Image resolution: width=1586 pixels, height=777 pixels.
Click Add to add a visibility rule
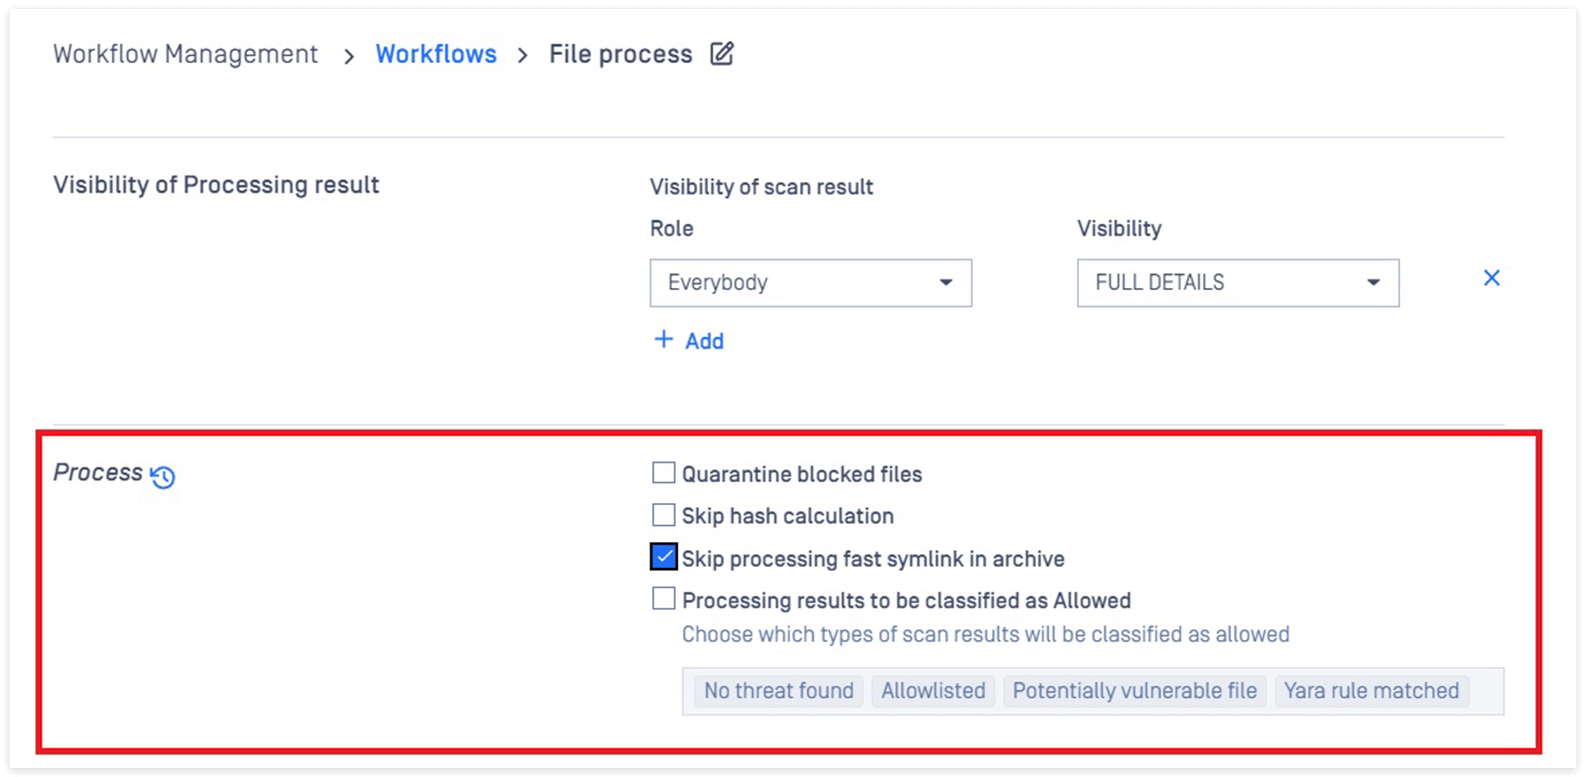click(x=704, y=341)
